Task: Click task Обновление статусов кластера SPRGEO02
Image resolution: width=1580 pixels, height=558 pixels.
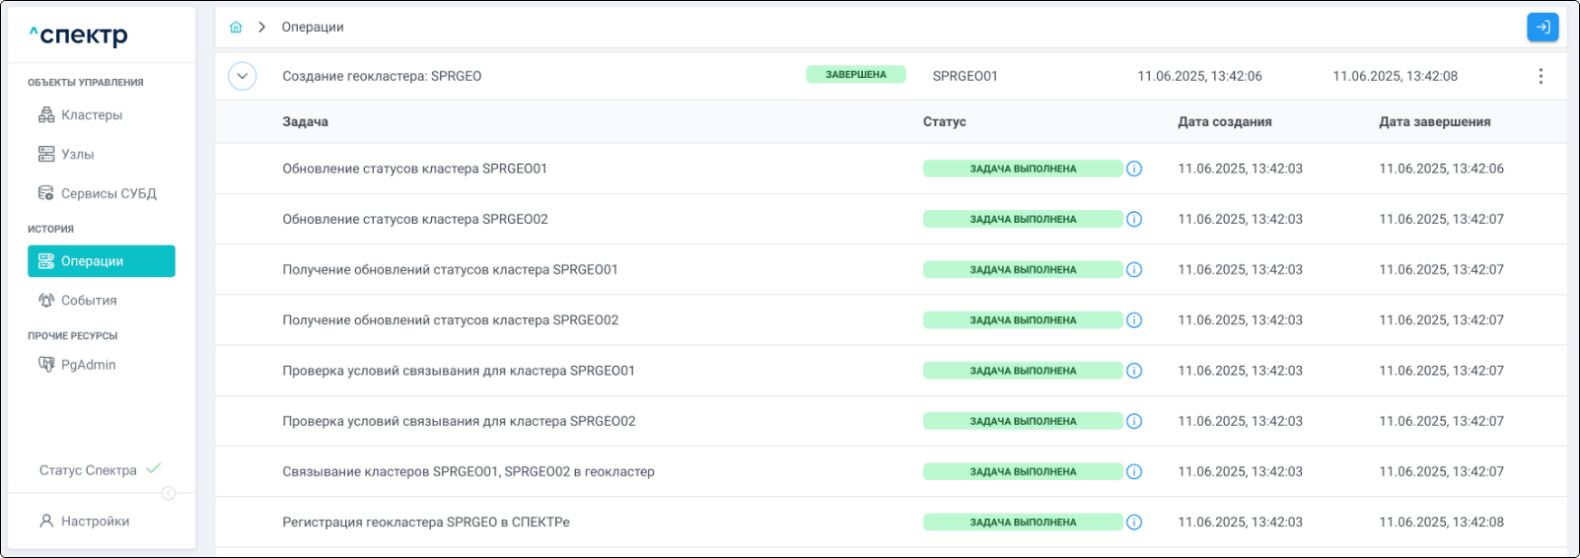Action: tap(415, 219)
